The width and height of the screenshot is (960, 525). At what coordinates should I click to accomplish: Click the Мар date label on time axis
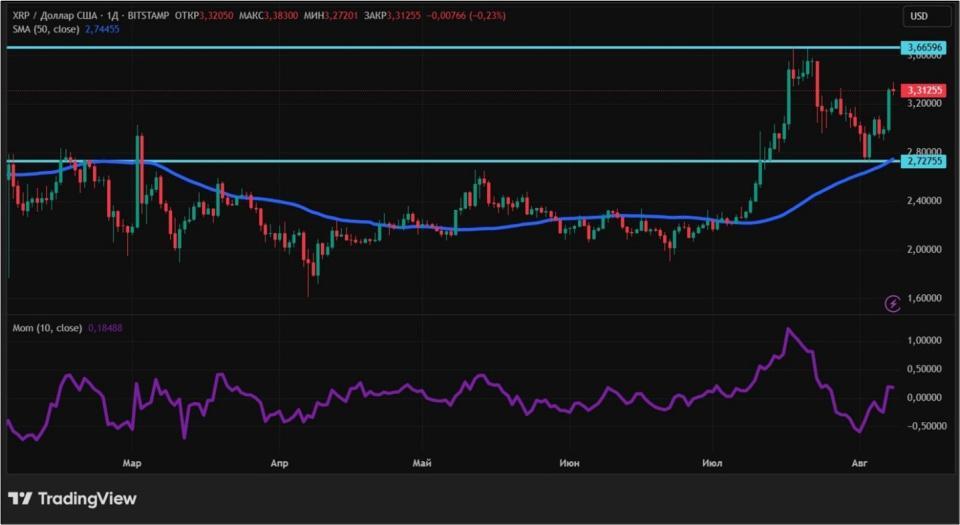(x=131, y=464)
